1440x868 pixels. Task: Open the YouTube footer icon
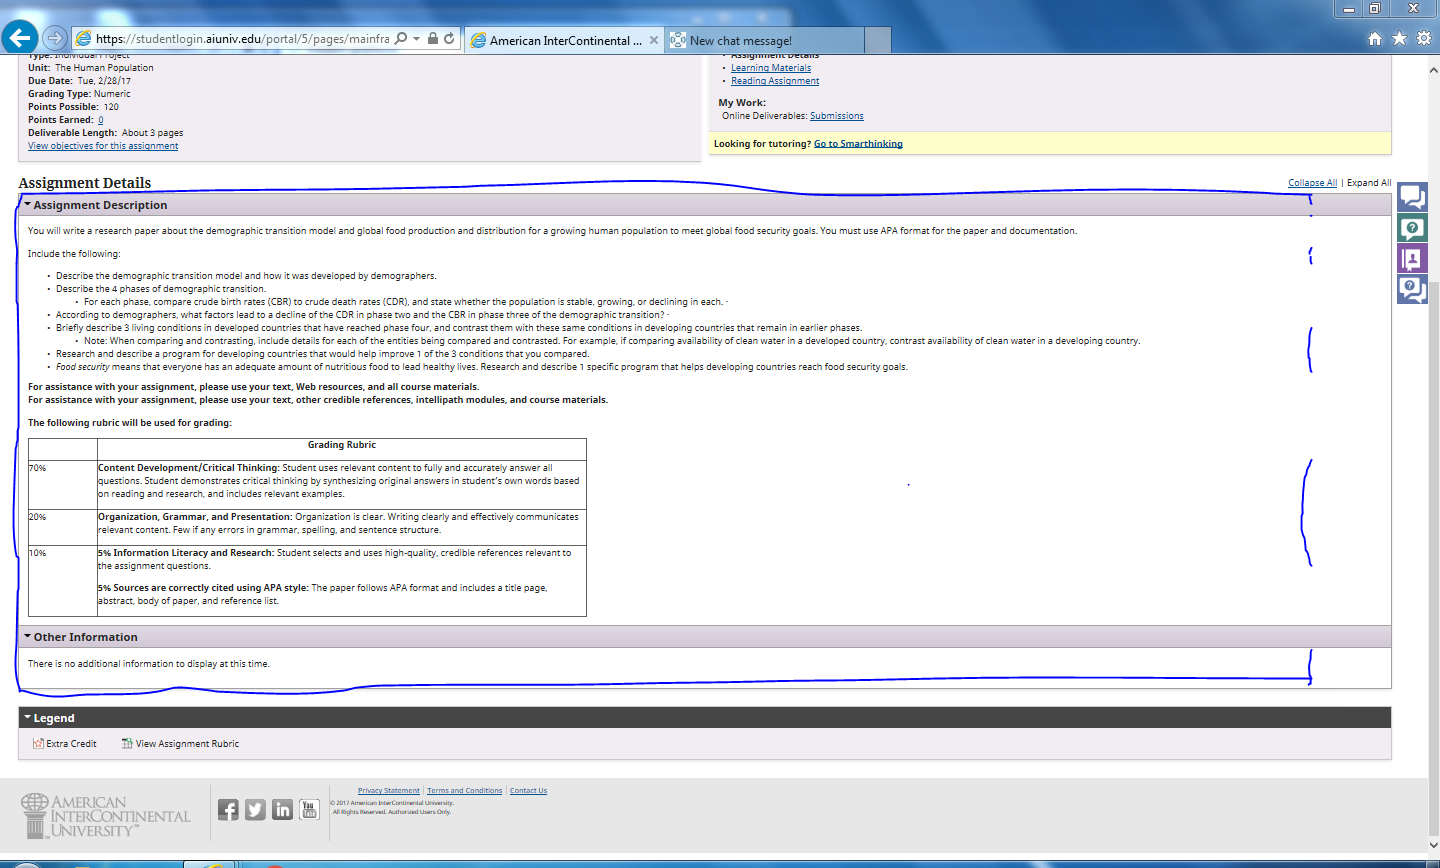(309, 810)
